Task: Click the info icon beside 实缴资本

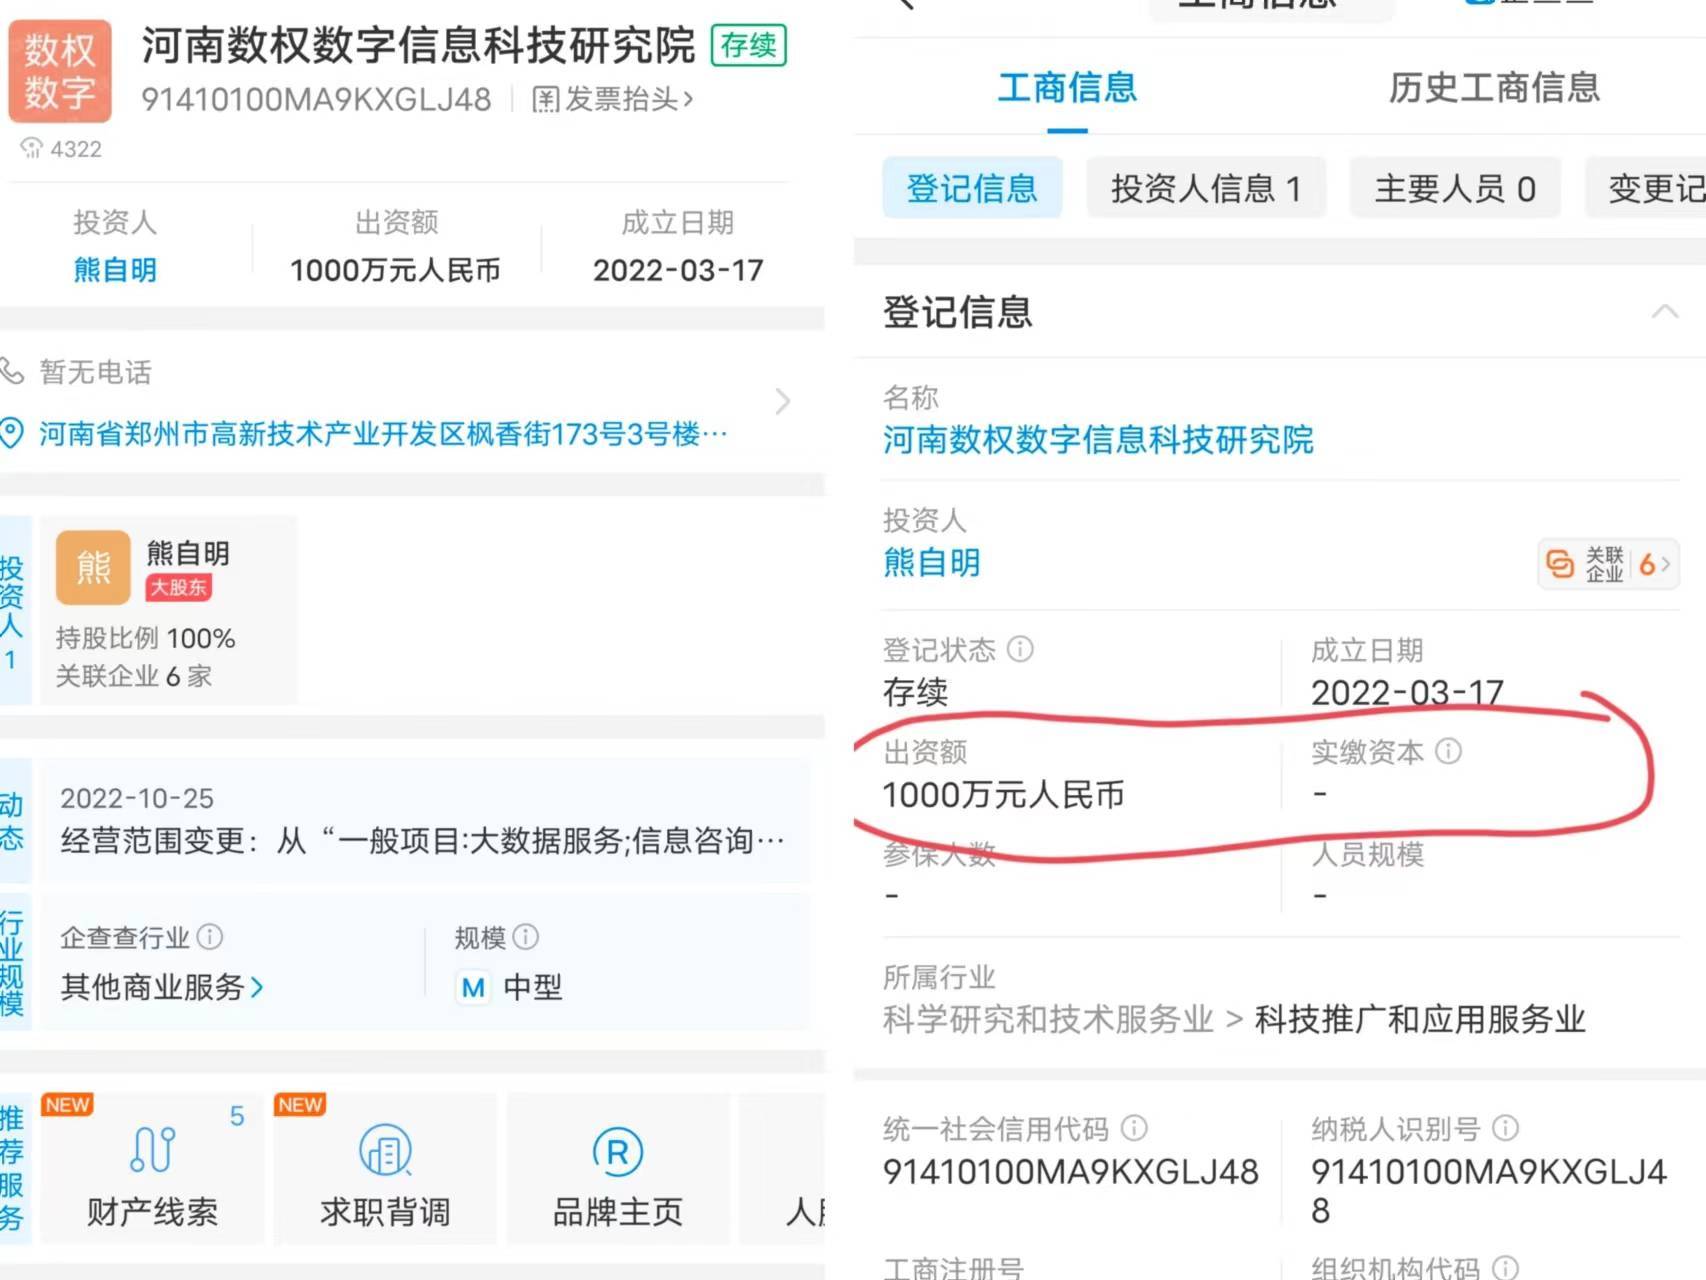Action: point(1448,751)
